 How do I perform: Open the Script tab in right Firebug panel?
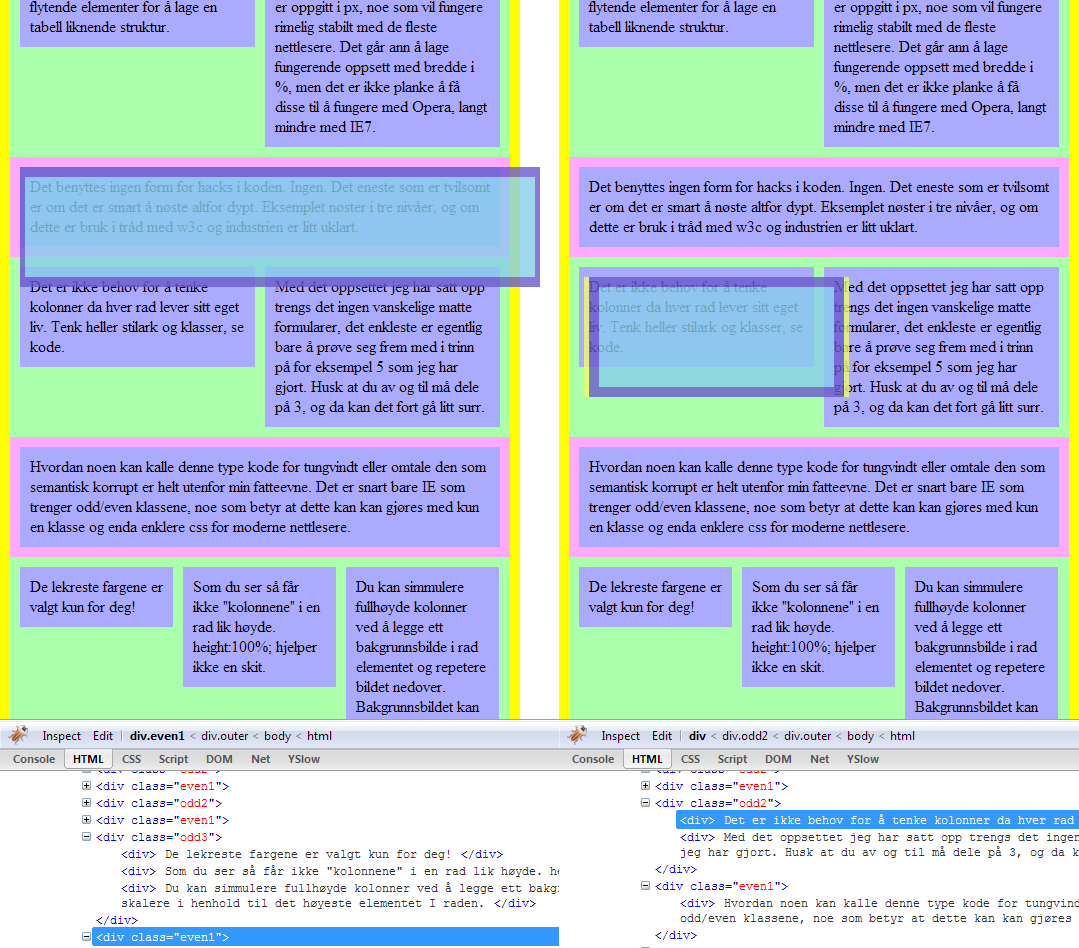(732, 759)
